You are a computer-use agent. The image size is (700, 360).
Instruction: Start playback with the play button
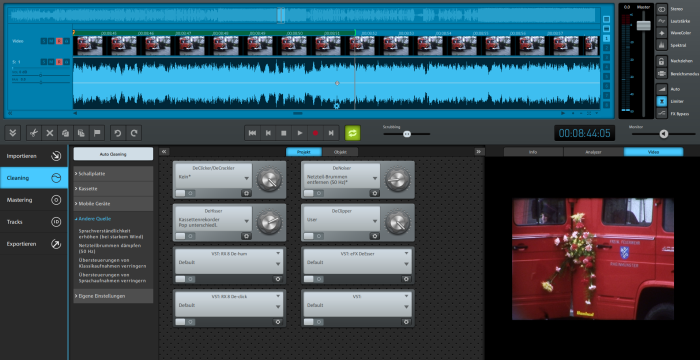(x=300, y=133)
